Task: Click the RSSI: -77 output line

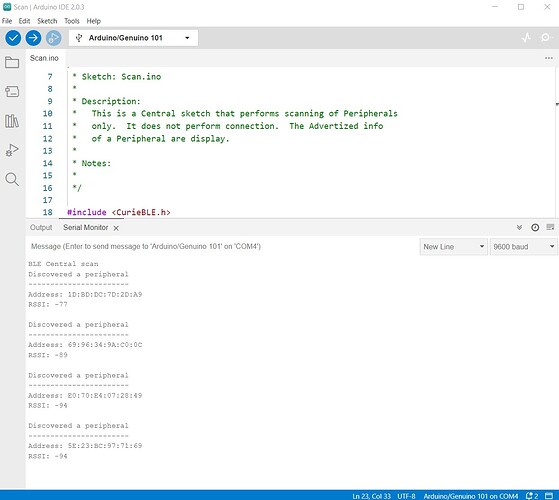Action: tap(48, 304)
